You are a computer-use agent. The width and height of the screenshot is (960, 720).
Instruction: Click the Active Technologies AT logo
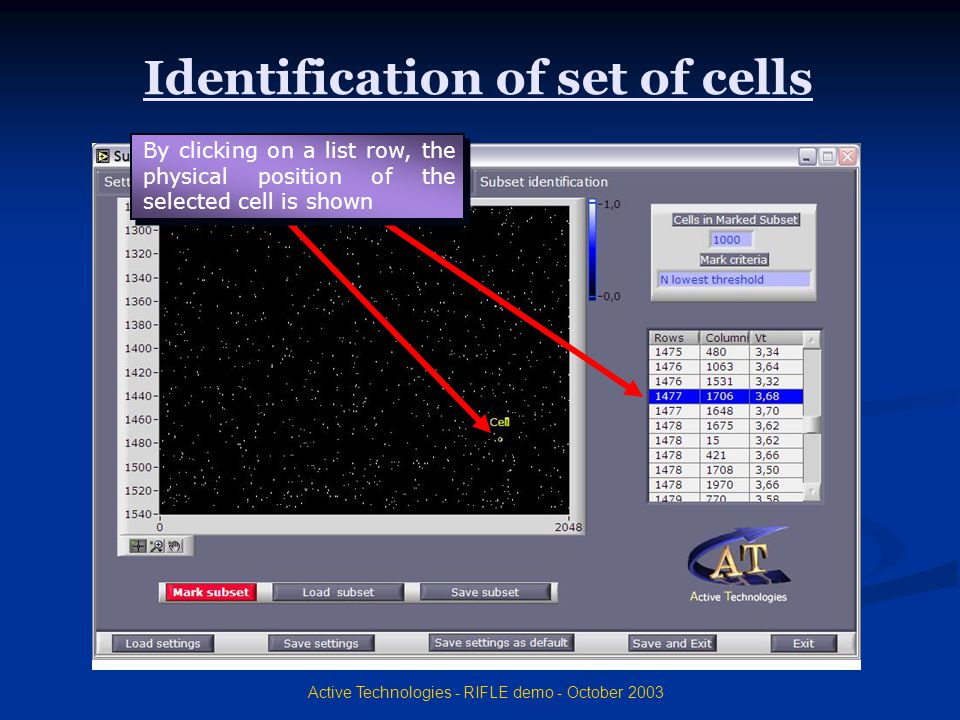click(x=738, y=564)
